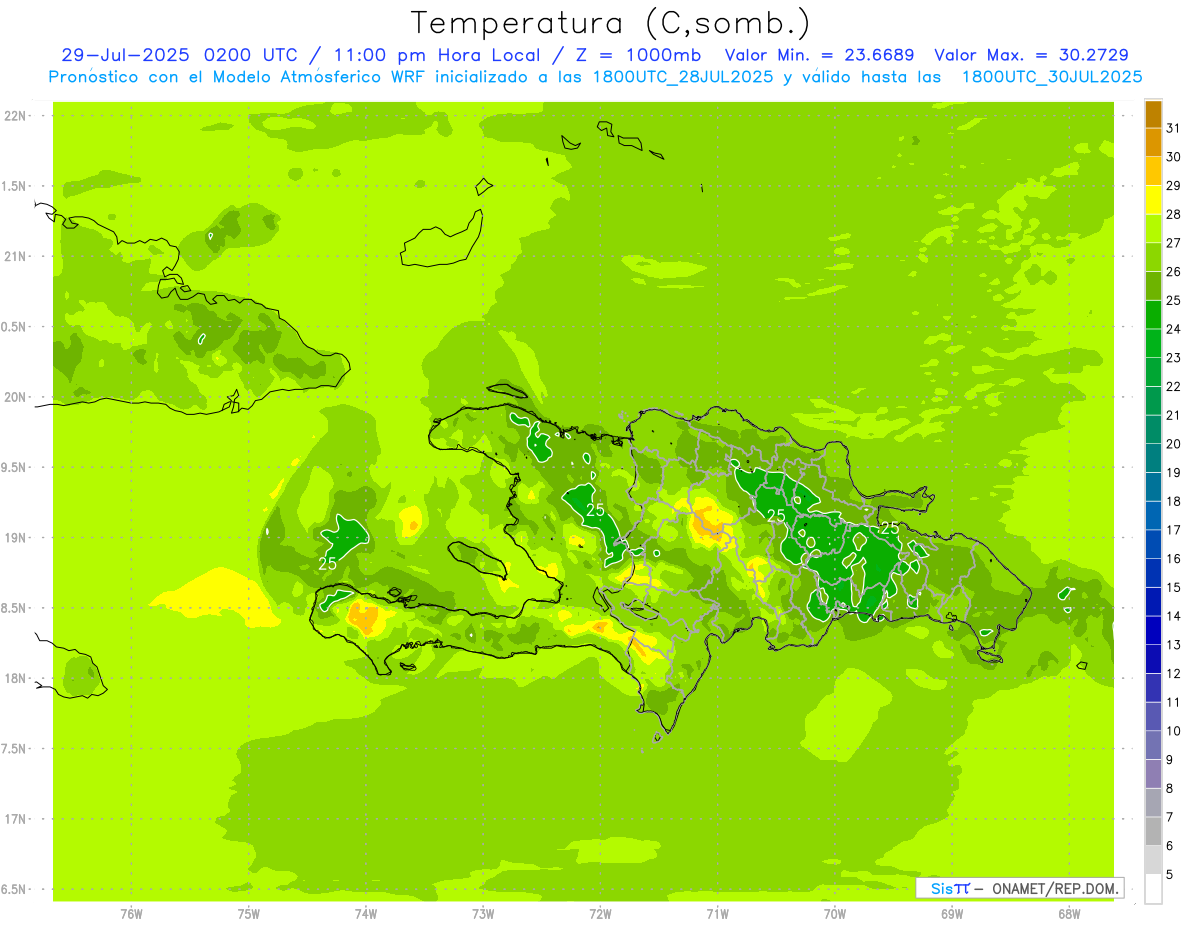Click the "25" contour label west of Haiti's southern peninsula

click(x=327, y=564)
